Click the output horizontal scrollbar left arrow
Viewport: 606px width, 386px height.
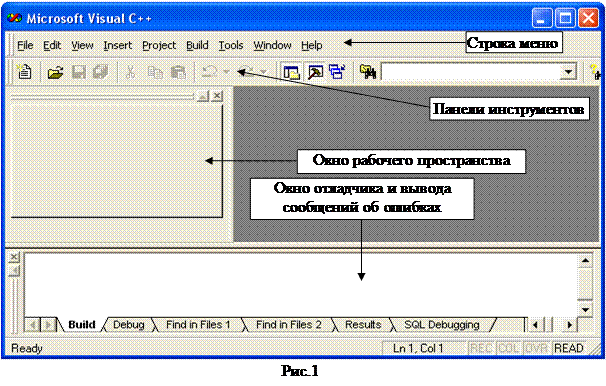tap(535, 325)
